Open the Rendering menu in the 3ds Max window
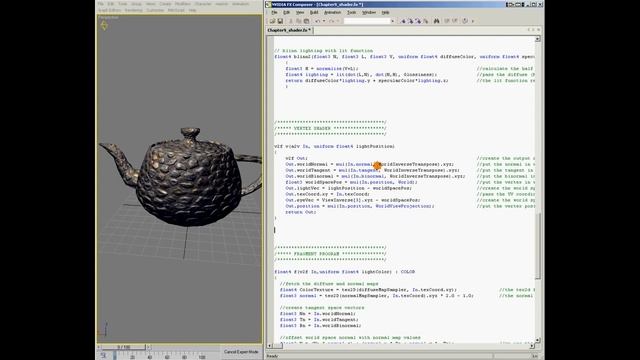The height and width of the screenshot is (360, 640). pos(133,10)
